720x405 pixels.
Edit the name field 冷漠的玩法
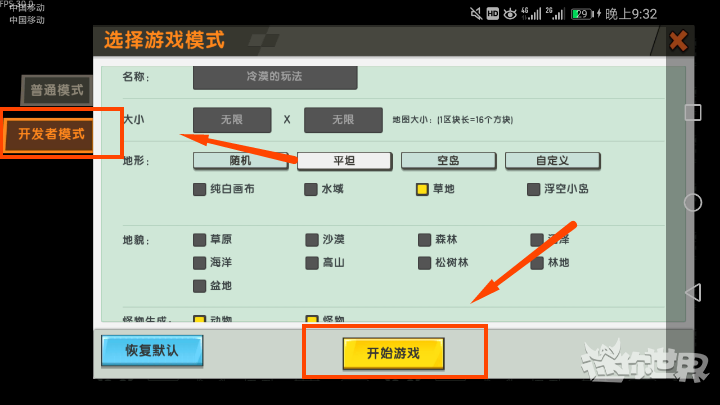(x=275, y=77)
